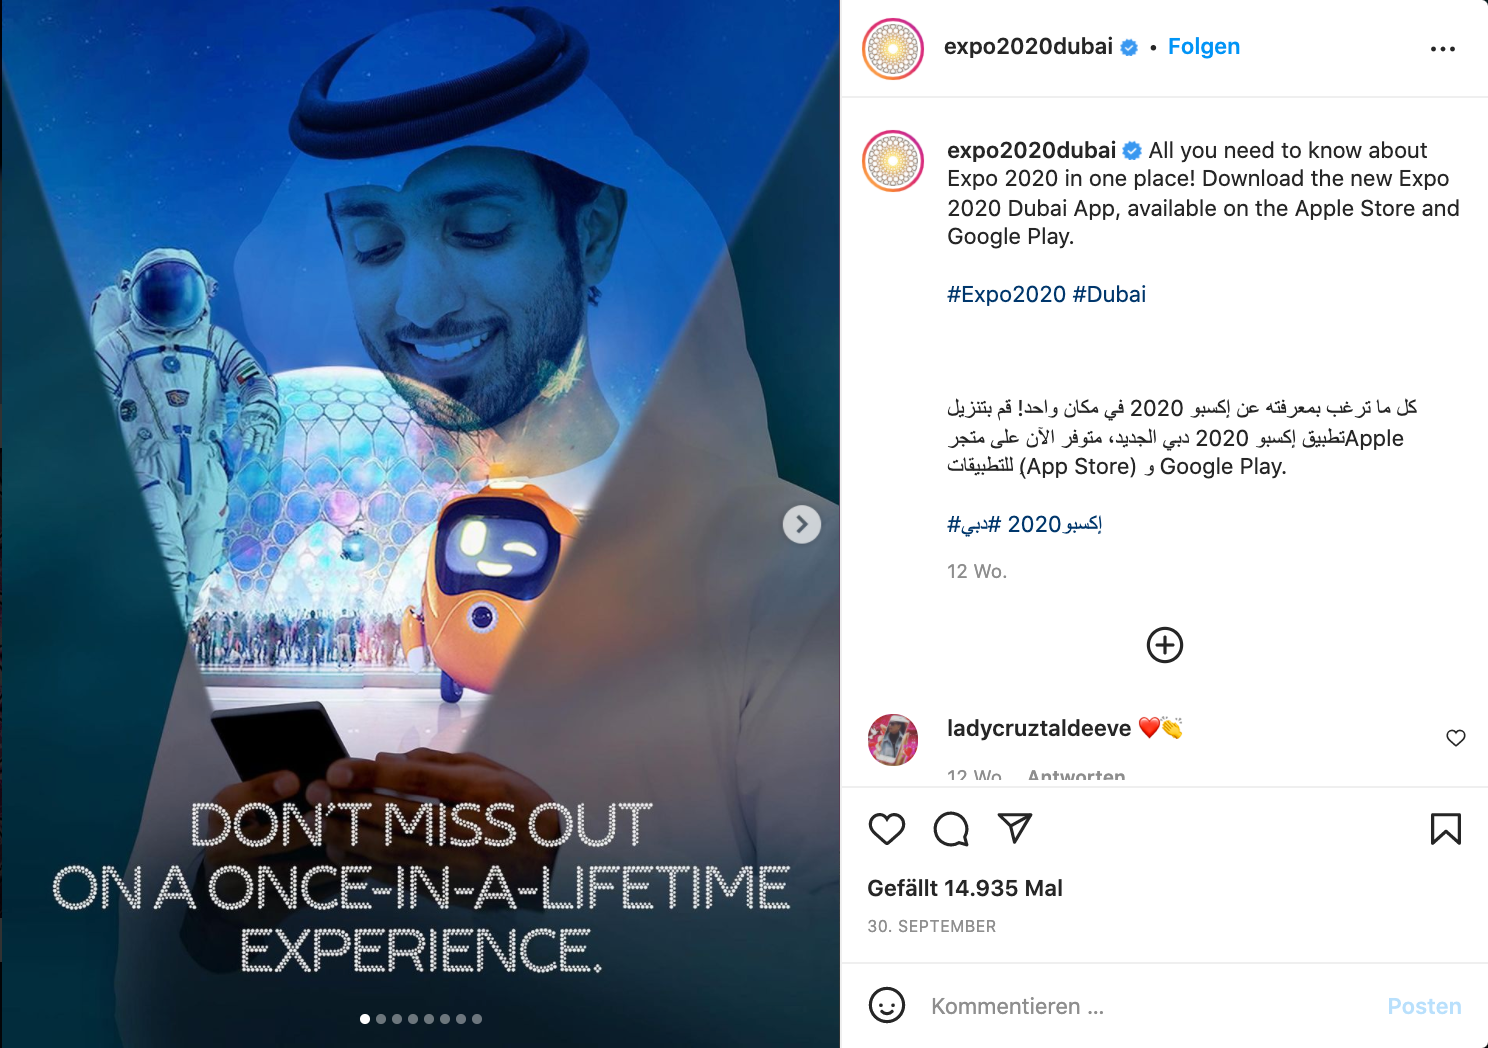Like the post with the heart icon
Image resolution: width=1488 pixels, height=1048 pixels.
887,829
